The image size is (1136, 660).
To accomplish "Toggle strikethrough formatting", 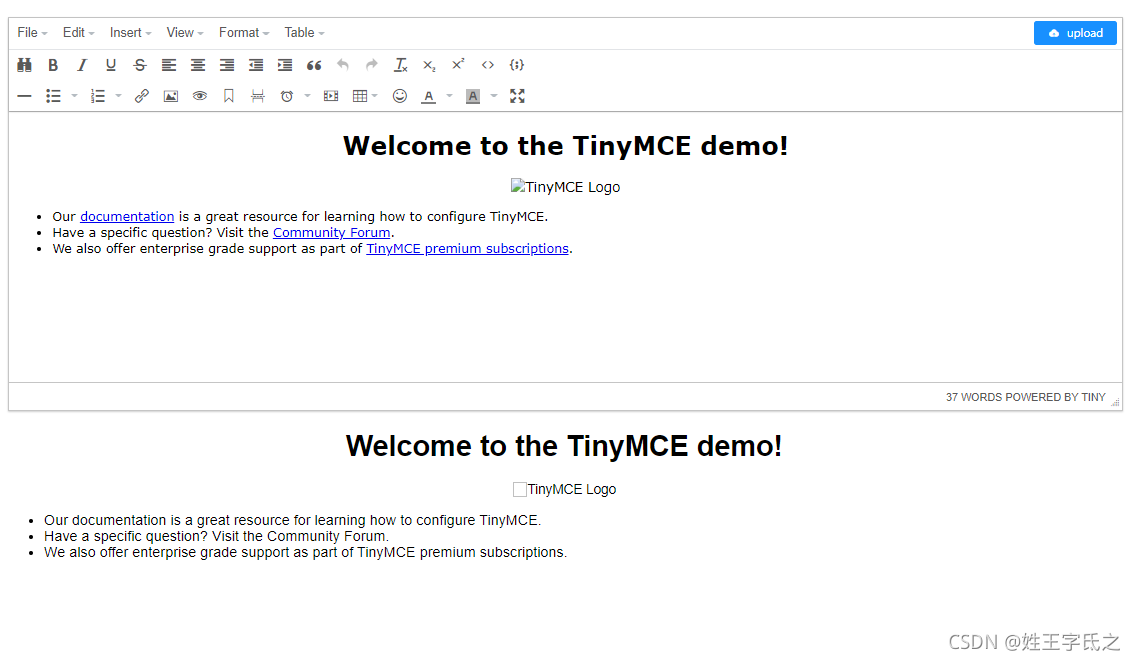I will [140, 65].
